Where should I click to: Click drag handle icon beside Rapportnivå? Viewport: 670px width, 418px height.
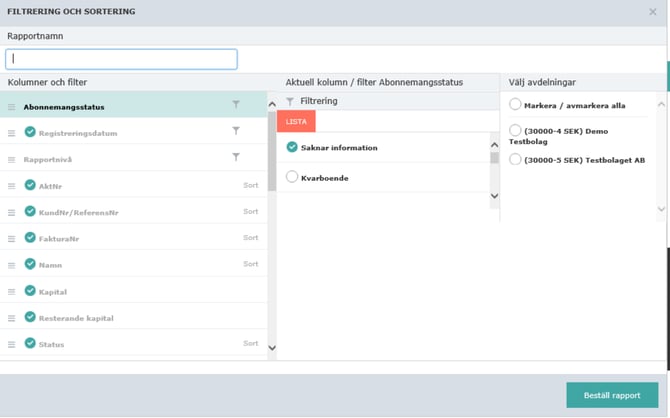tap(12, 159)
